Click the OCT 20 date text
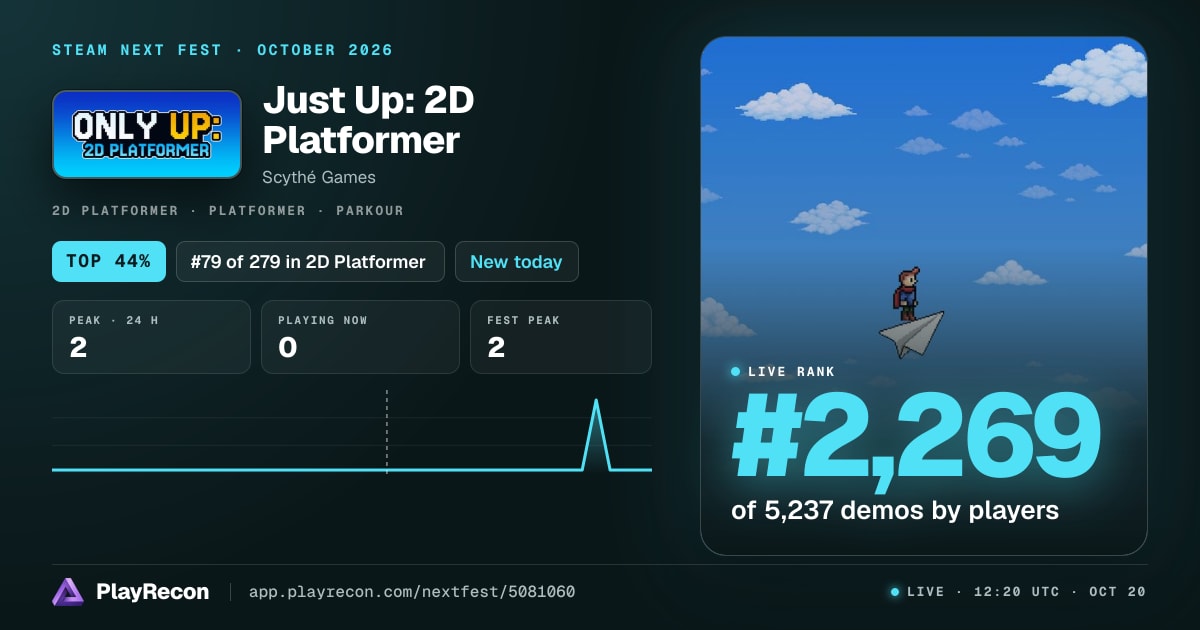Screen dimensions: 1200x630 tap(1119, 592)
